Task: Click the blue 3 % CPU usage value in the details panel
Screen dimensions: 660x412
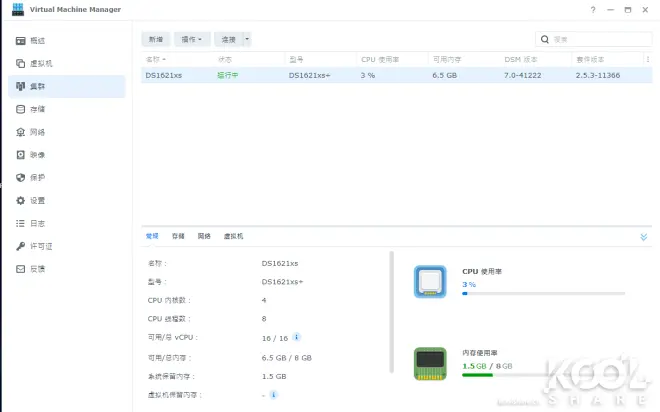Action: [x=469, y=284]
